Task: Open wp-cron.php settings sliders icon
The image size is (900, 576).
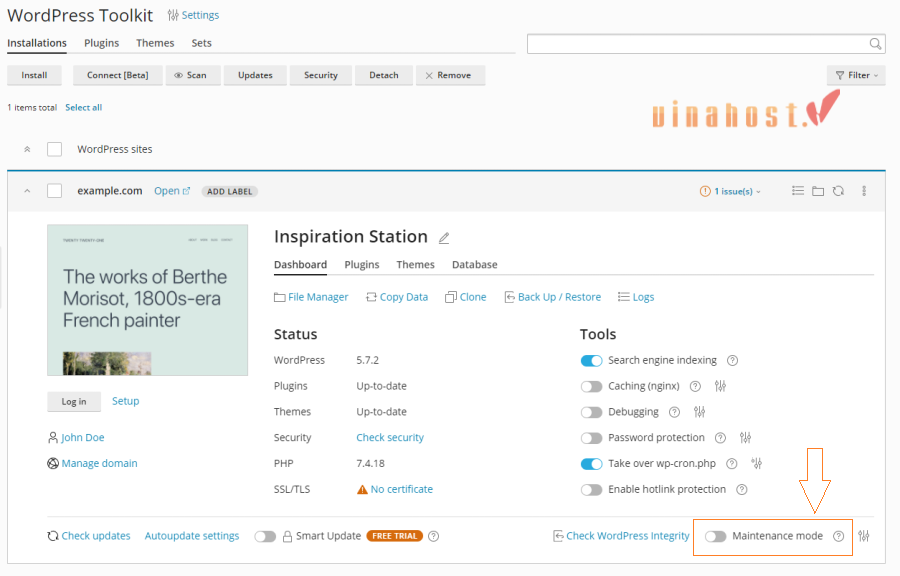Action: click(757, 464)
